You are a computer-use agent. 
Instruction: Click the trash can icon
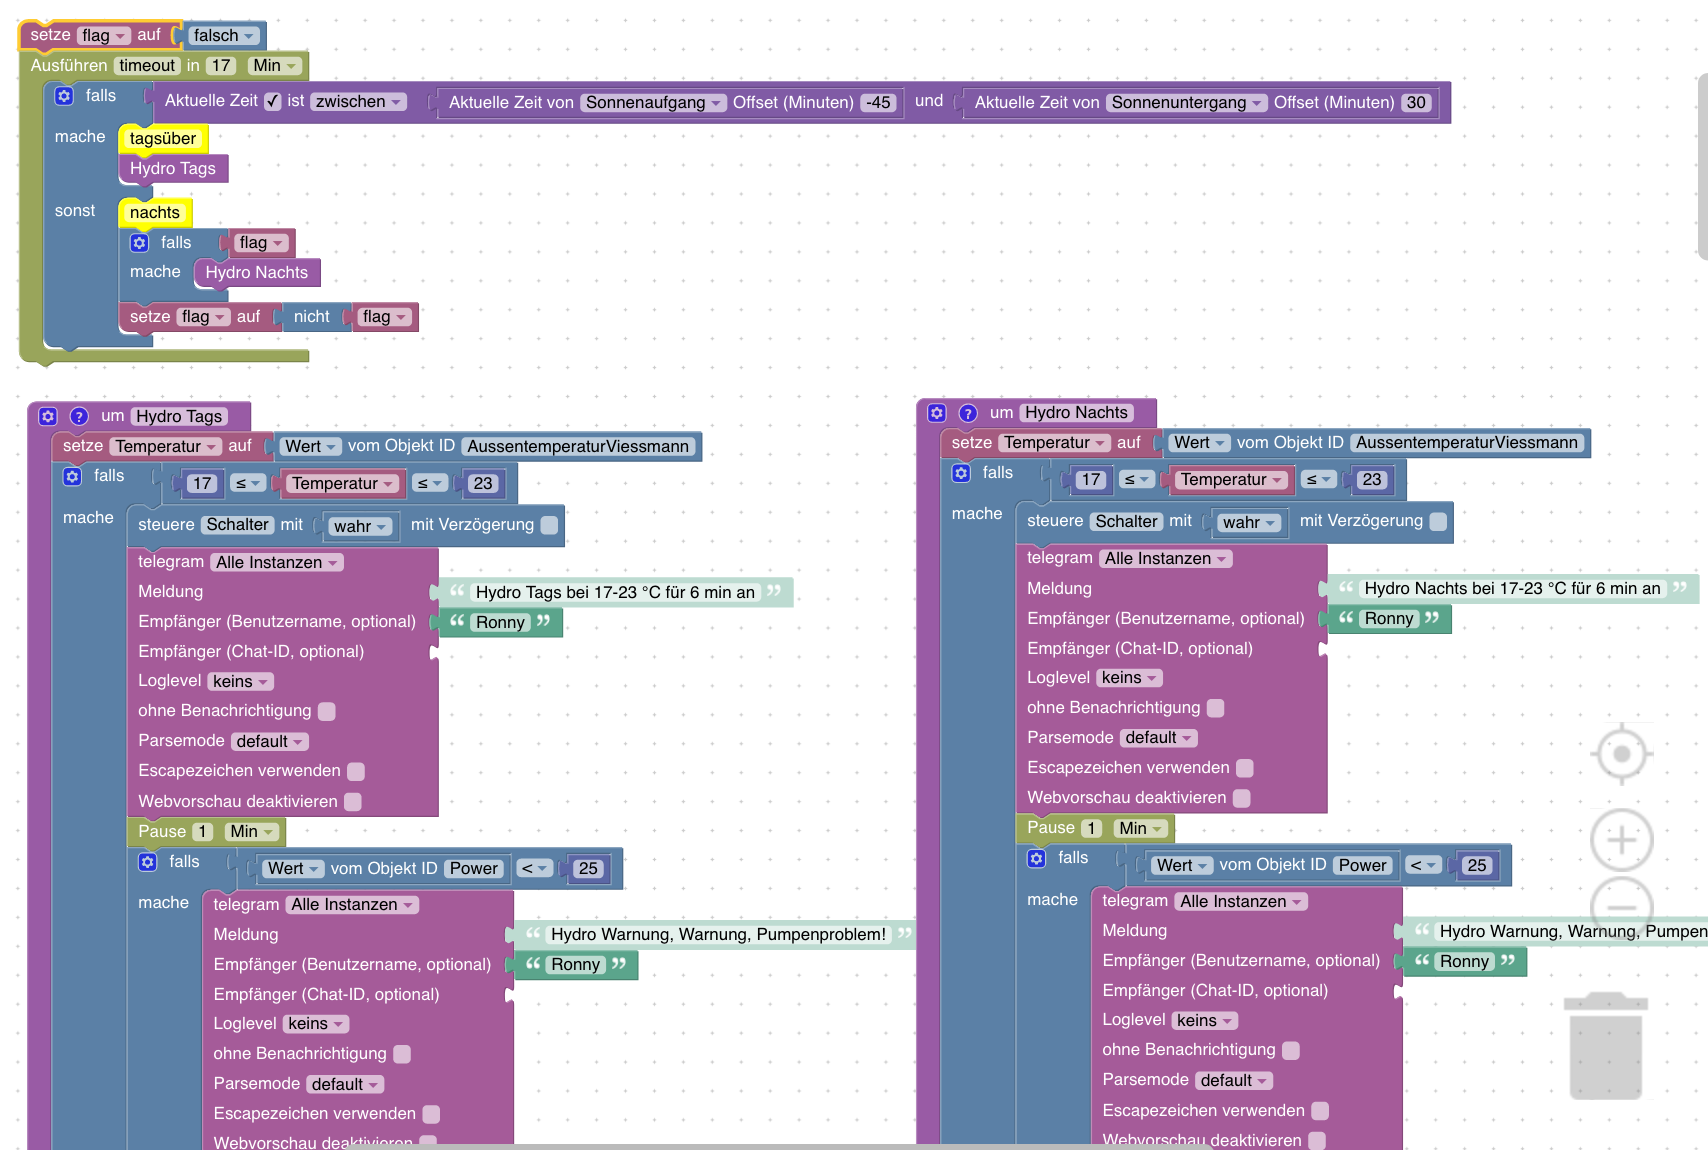[x=1606, y=1045]
